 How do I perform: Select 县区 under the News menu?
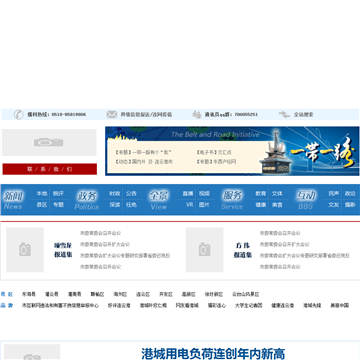click(42, 205)
